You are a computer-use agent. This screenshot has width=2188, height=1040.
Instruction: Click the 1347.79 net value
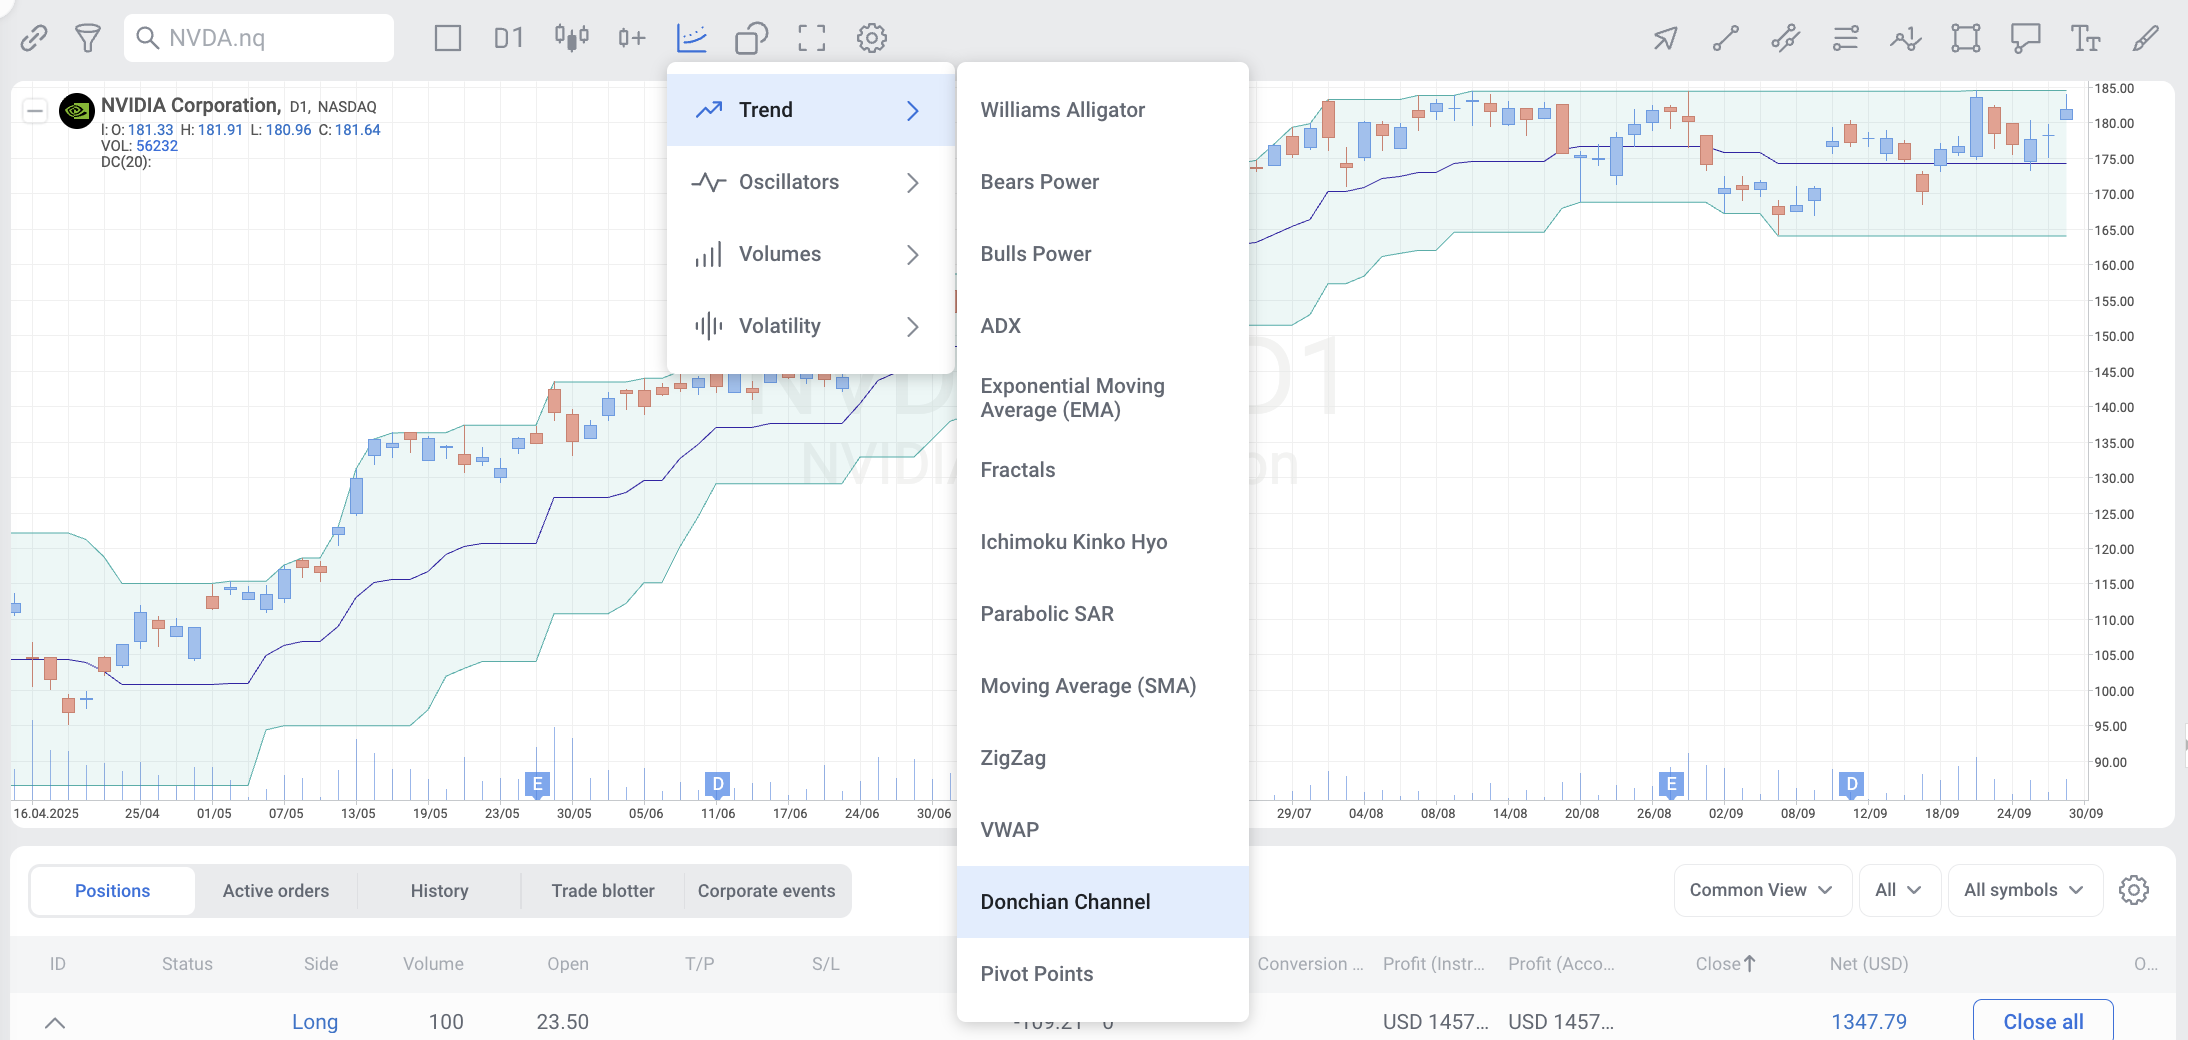(1869, 1022)
